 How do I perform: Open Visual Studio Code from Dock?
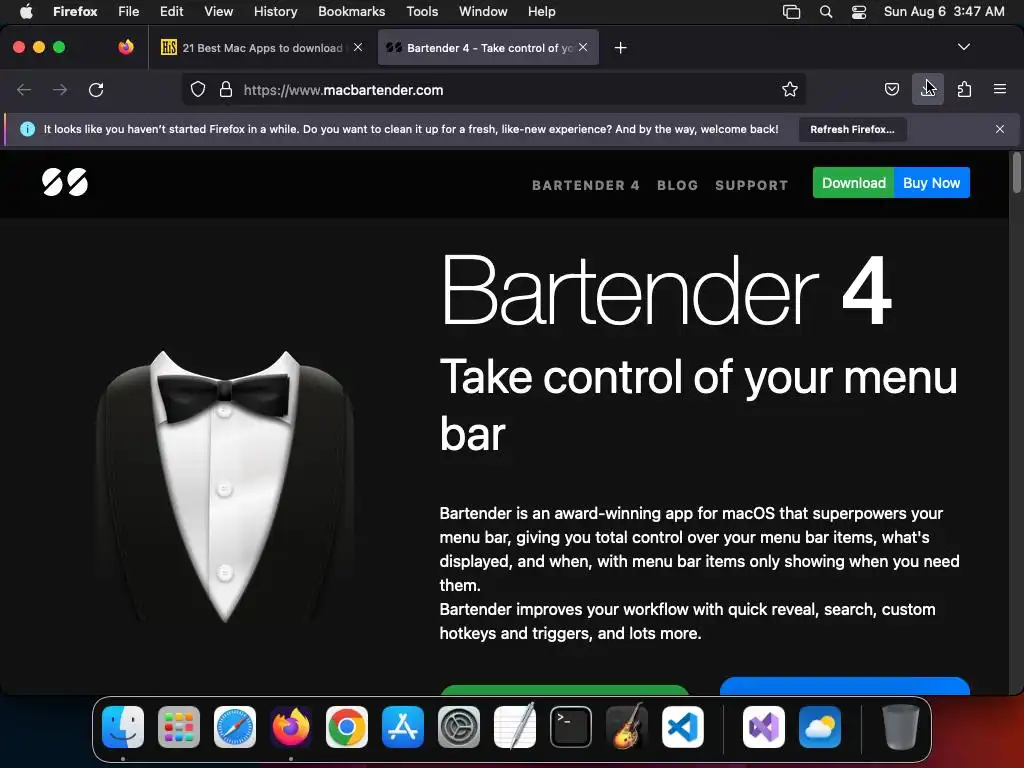[683, 727]
